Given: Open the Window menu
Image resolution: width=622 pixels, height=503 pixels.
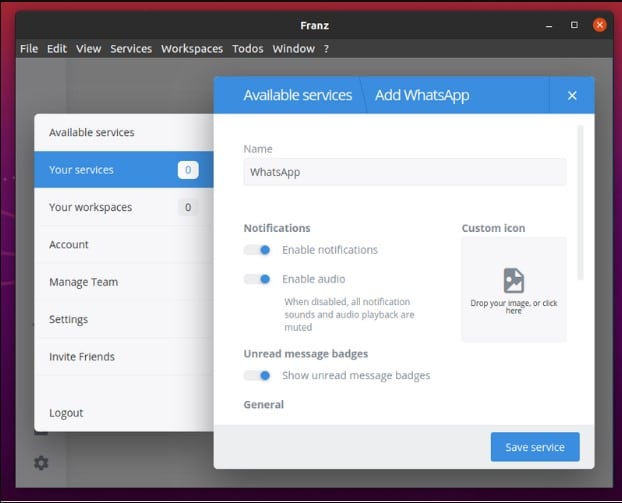Looking at the screenshot, I should click(294, 48).
